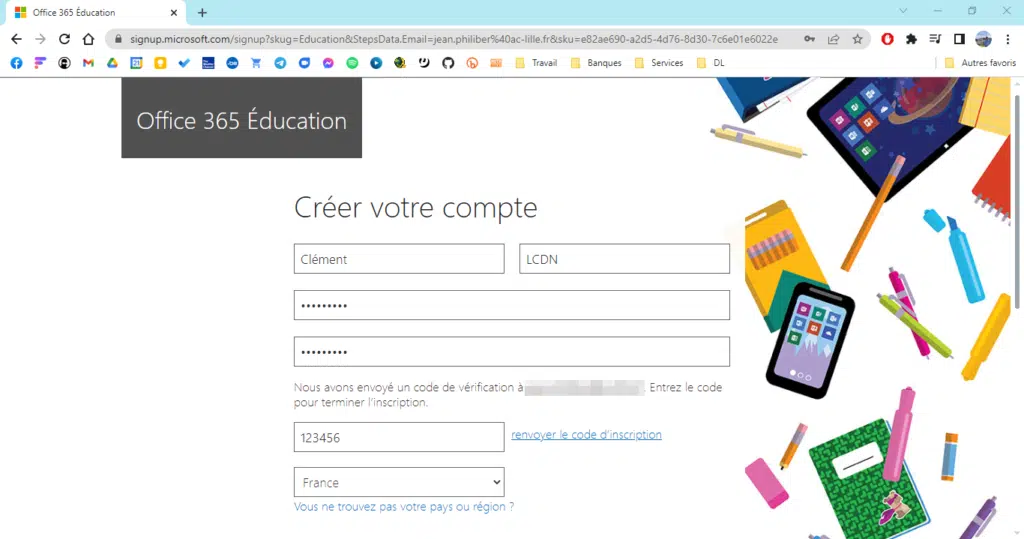Bookmark this page with the star icon
Screen dimensions: 1024x539
pyautogui.click(x=857, y=39)
